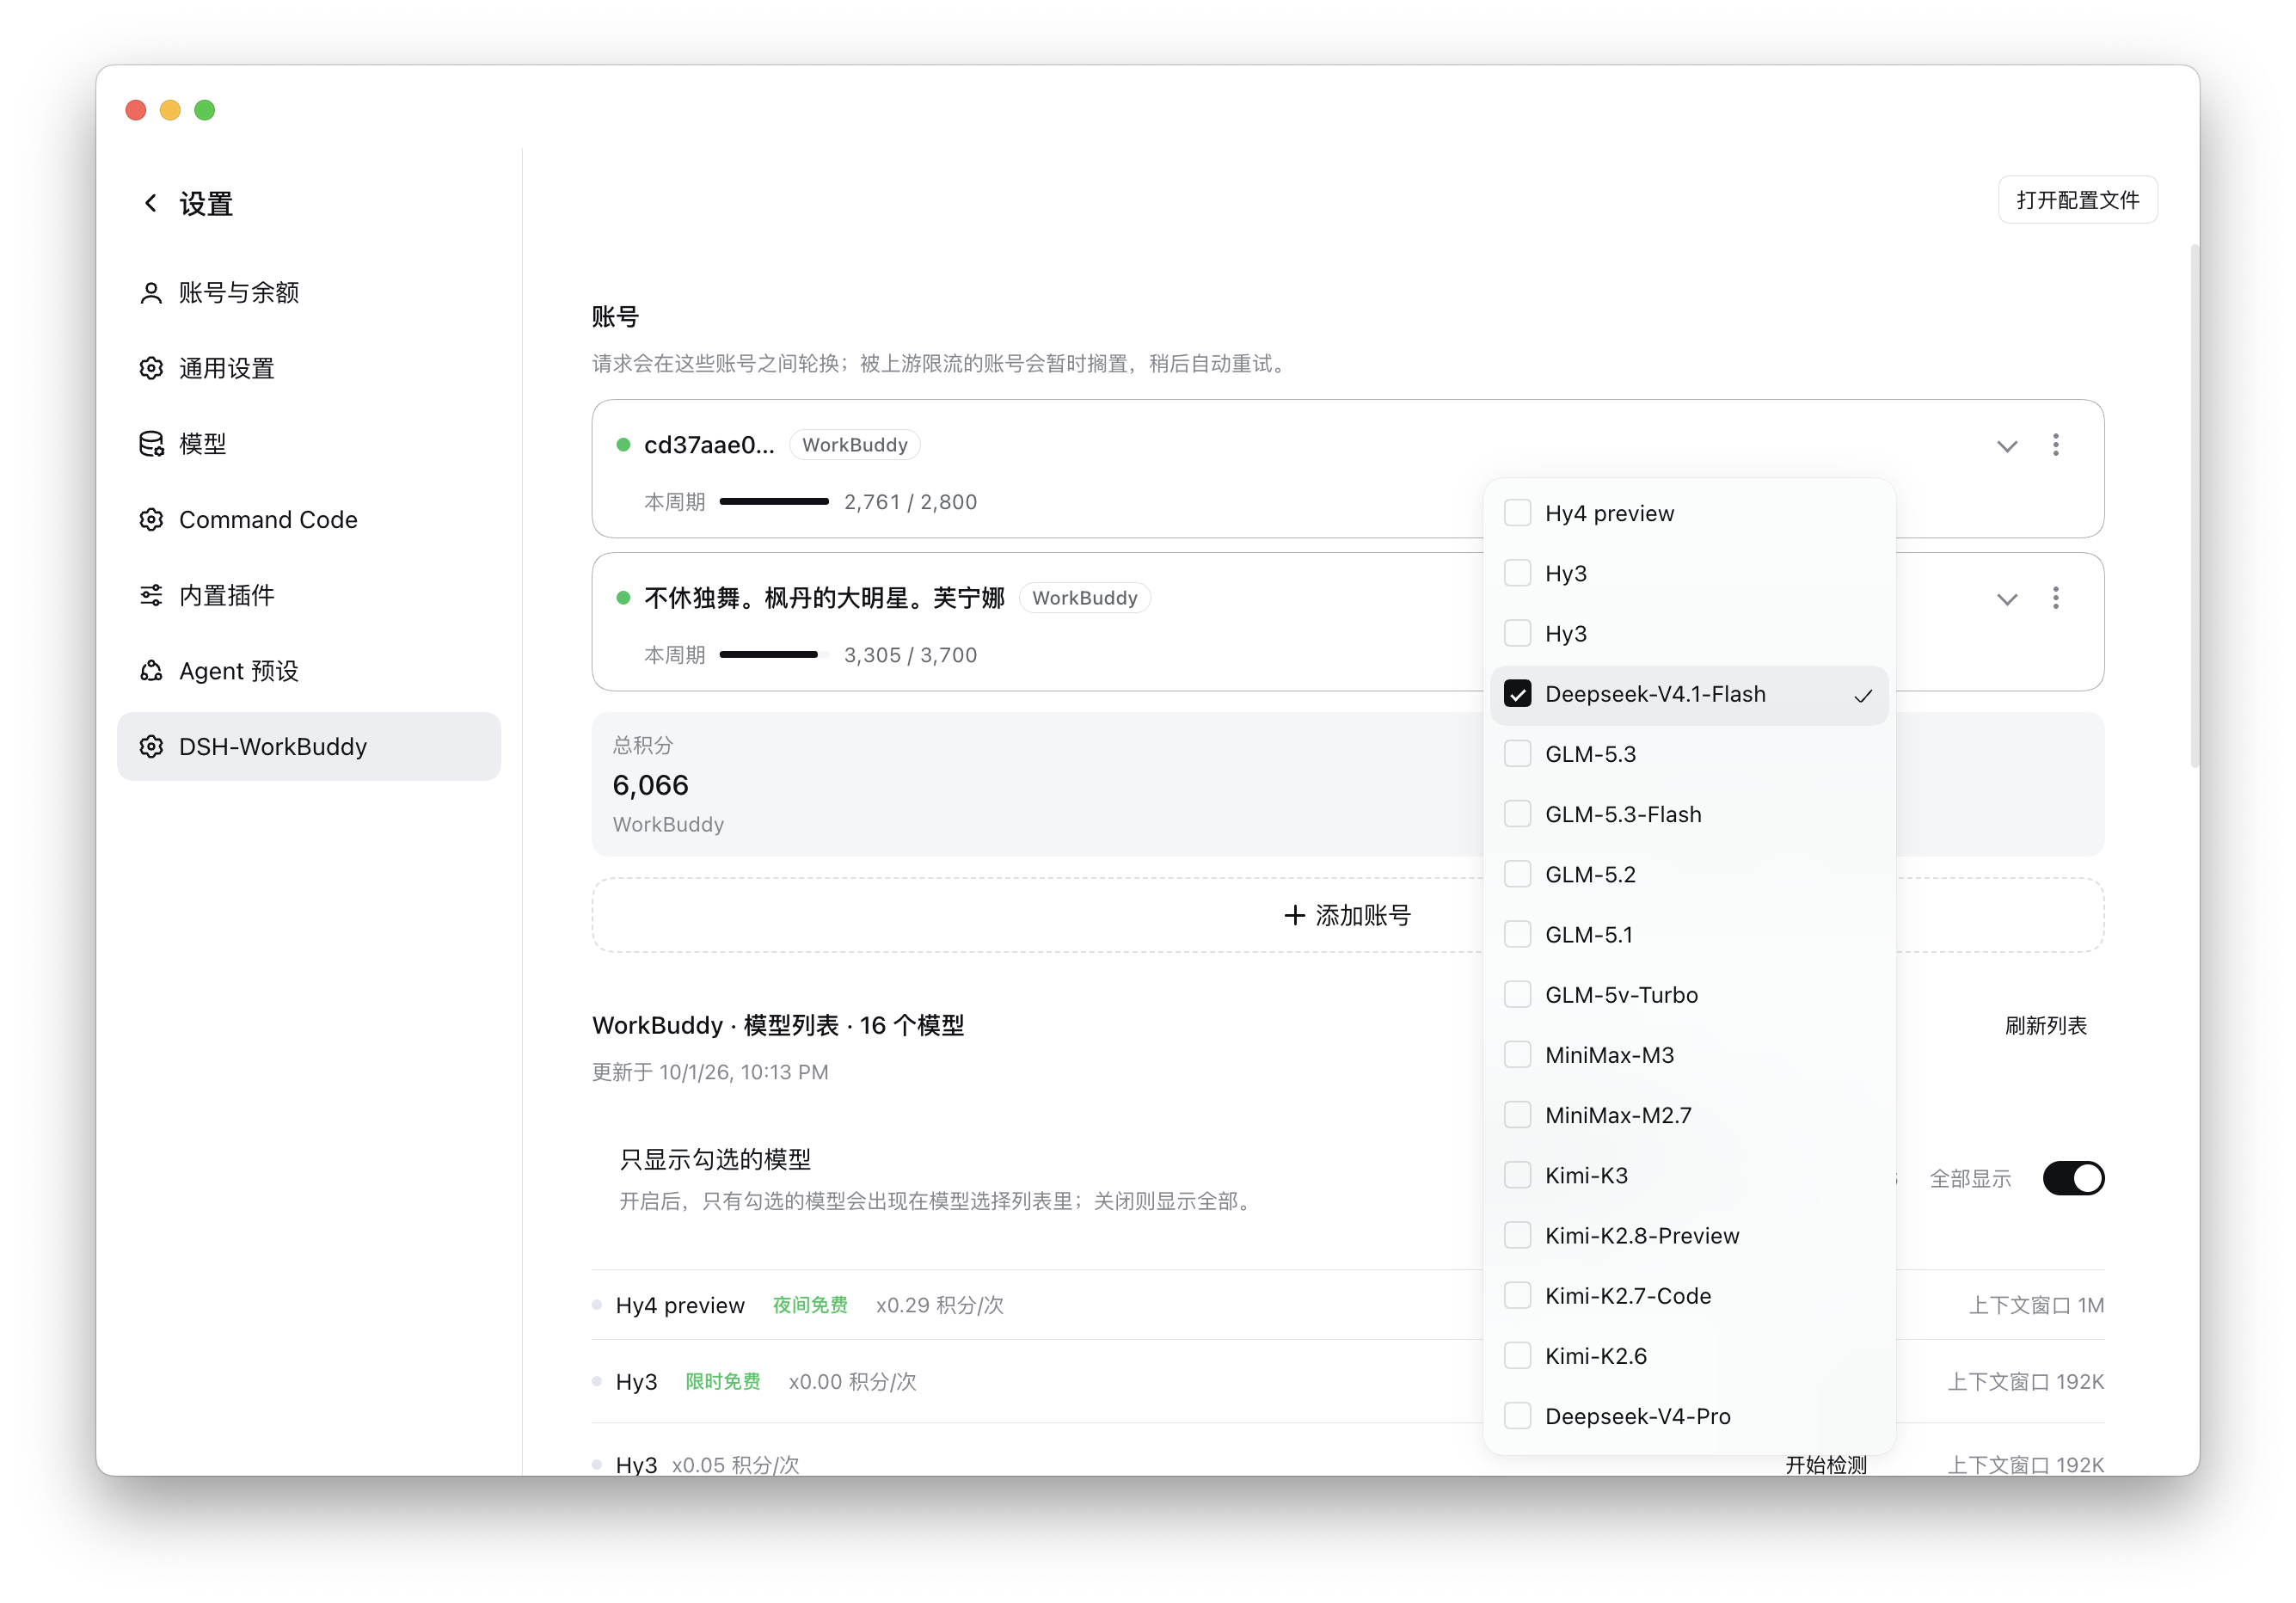Image resolution: width=2296 pixels, height=1603 pixels.
Task: Click the DSH-WorkBuddy gear icon
Action: 151,747
